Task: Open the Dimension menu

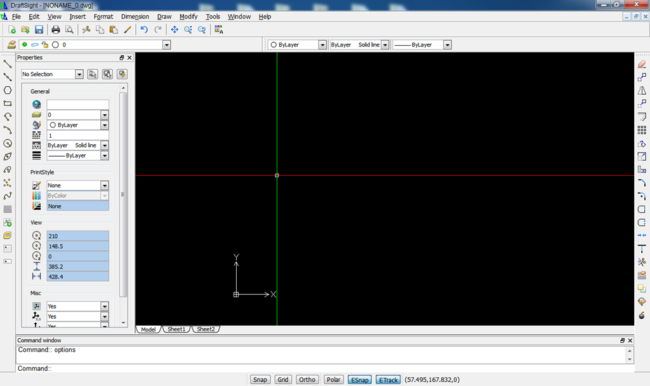Action: coord(135,17)
